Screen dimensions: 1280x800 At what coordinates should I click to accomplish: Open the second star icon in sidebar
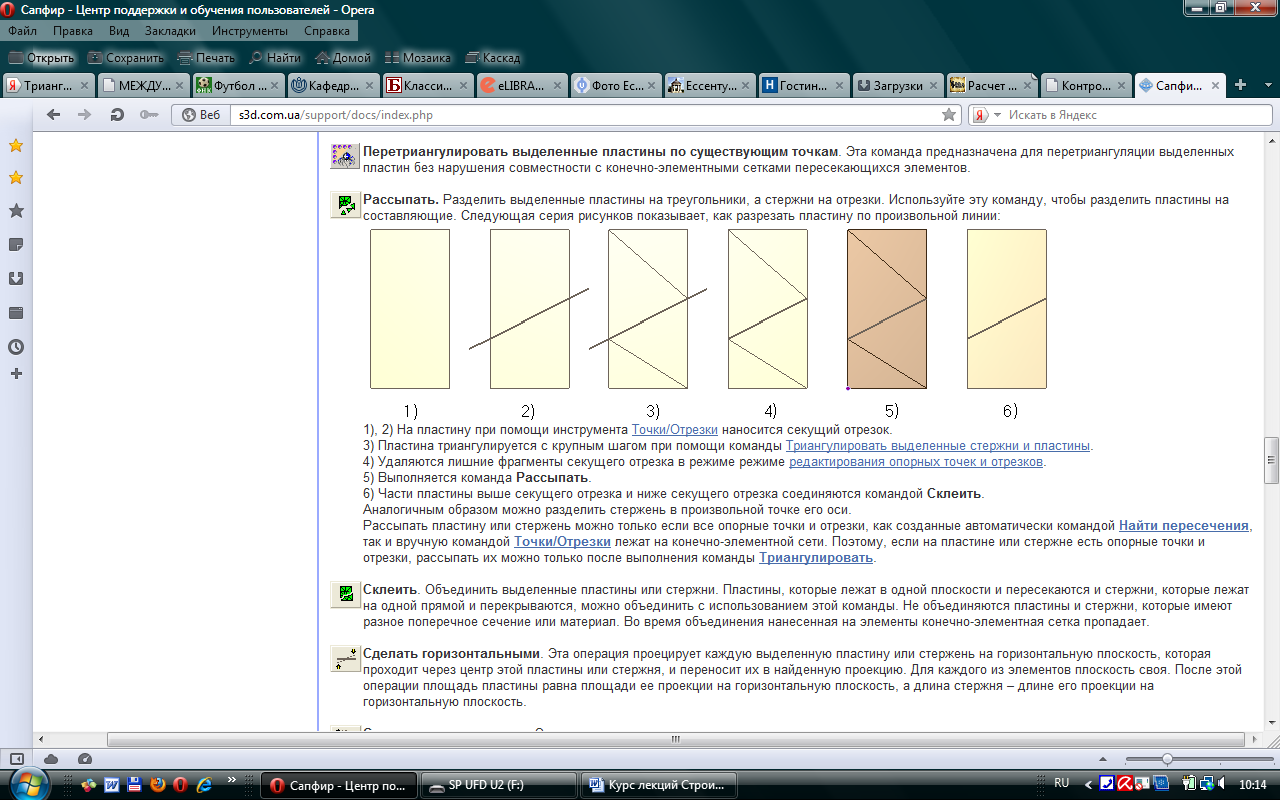16,178
